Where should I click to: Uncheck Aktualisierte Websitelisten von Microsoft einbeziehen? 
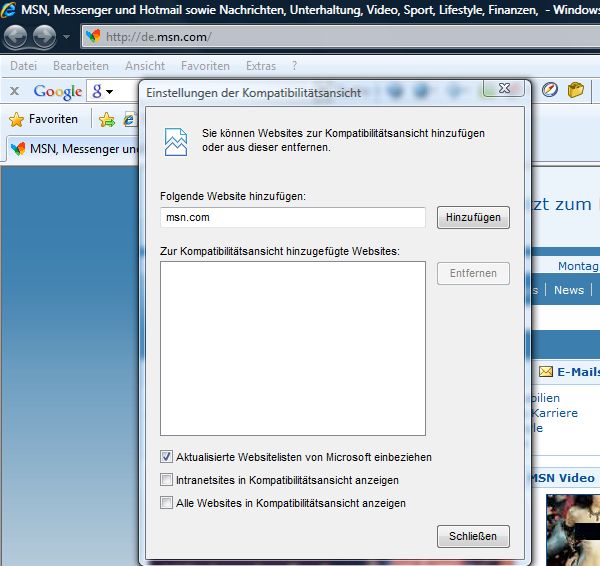click(166, 457)
